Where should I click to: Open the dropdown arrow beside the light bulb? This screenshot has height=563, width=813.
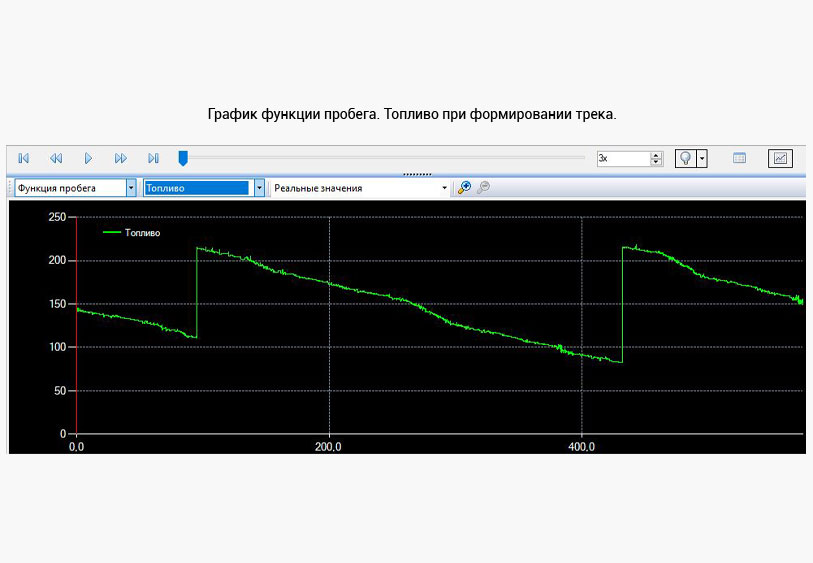(702, 158)
